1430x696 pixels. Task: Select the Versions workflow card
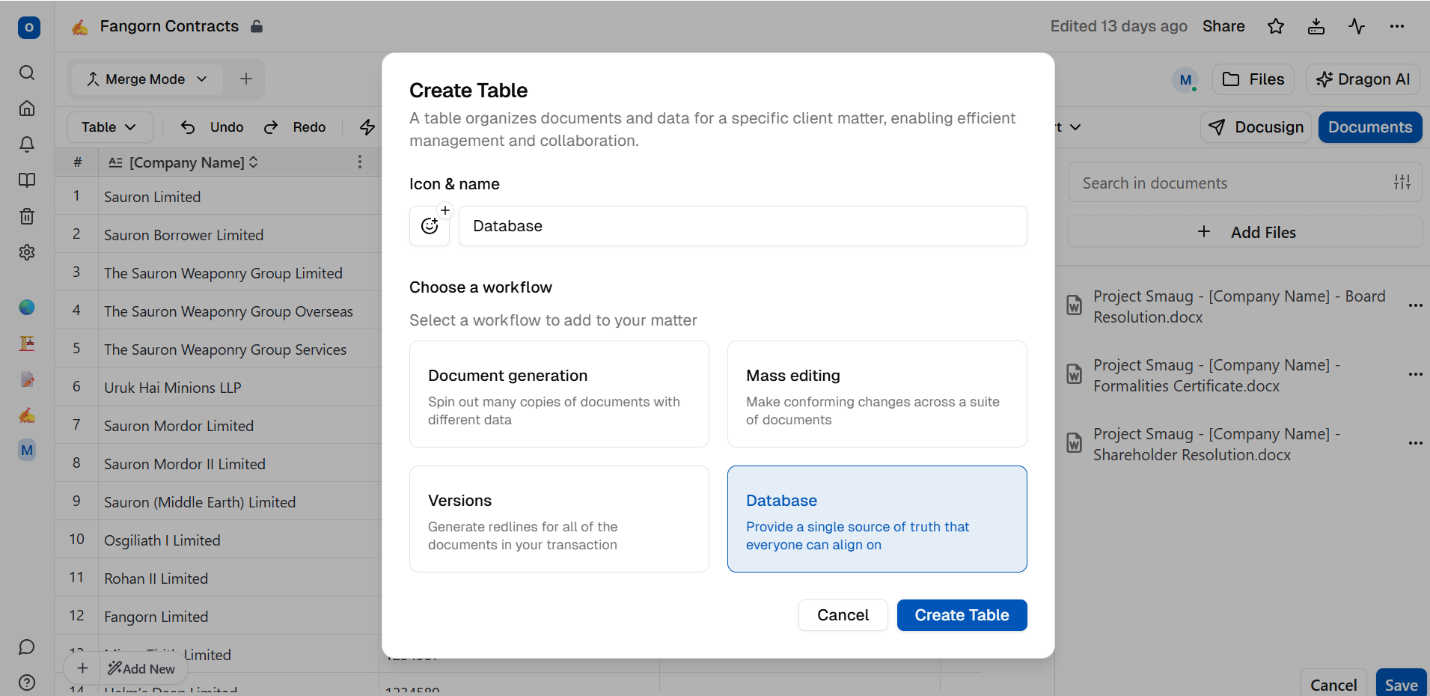coord(559,519)
